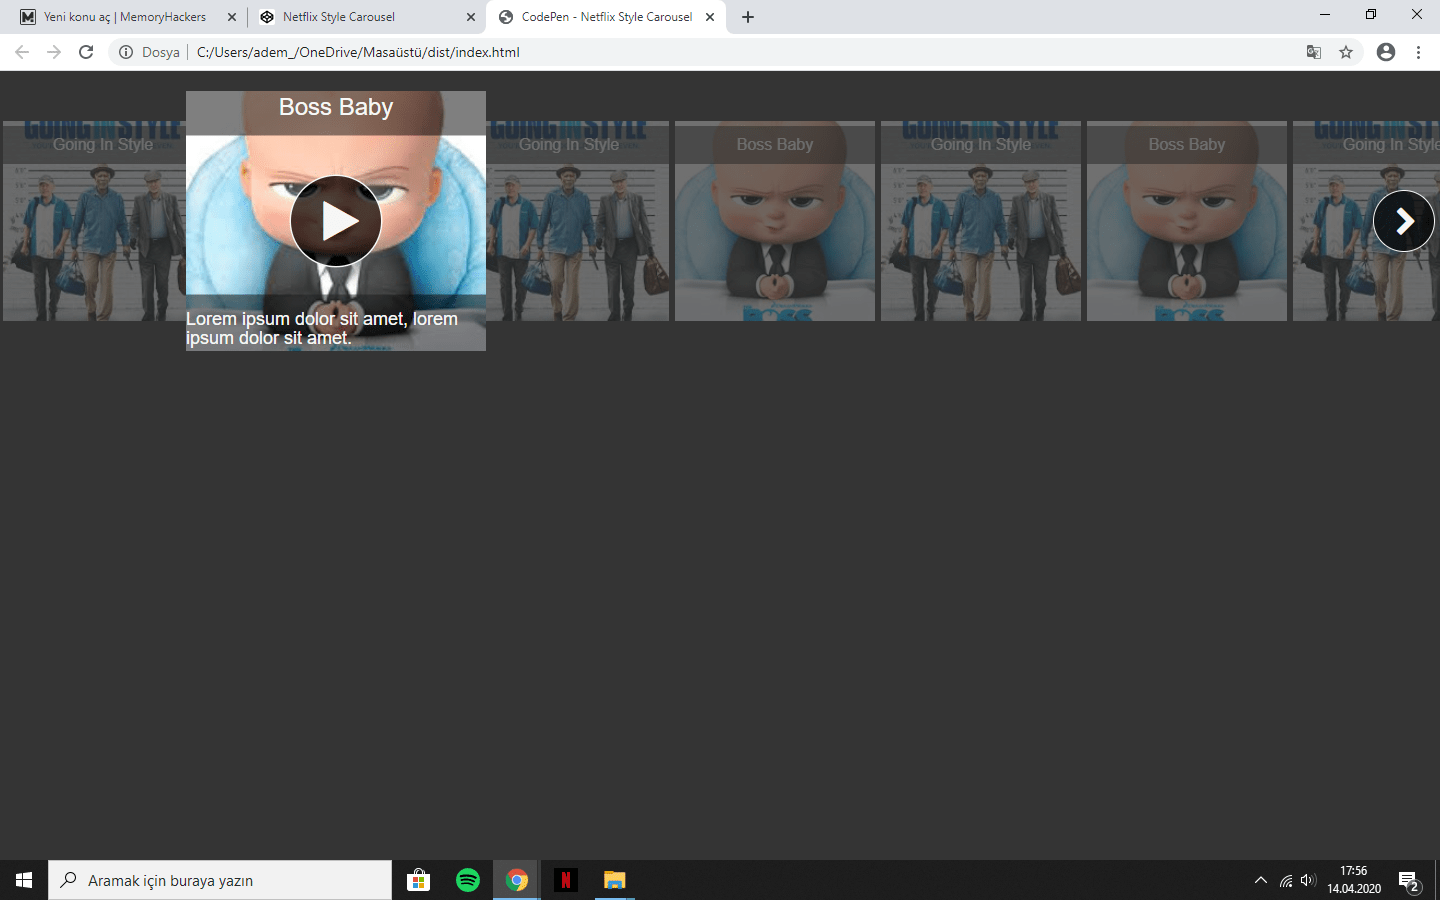
Task: Open the network status icon
Action: [x=1286, y=880]
